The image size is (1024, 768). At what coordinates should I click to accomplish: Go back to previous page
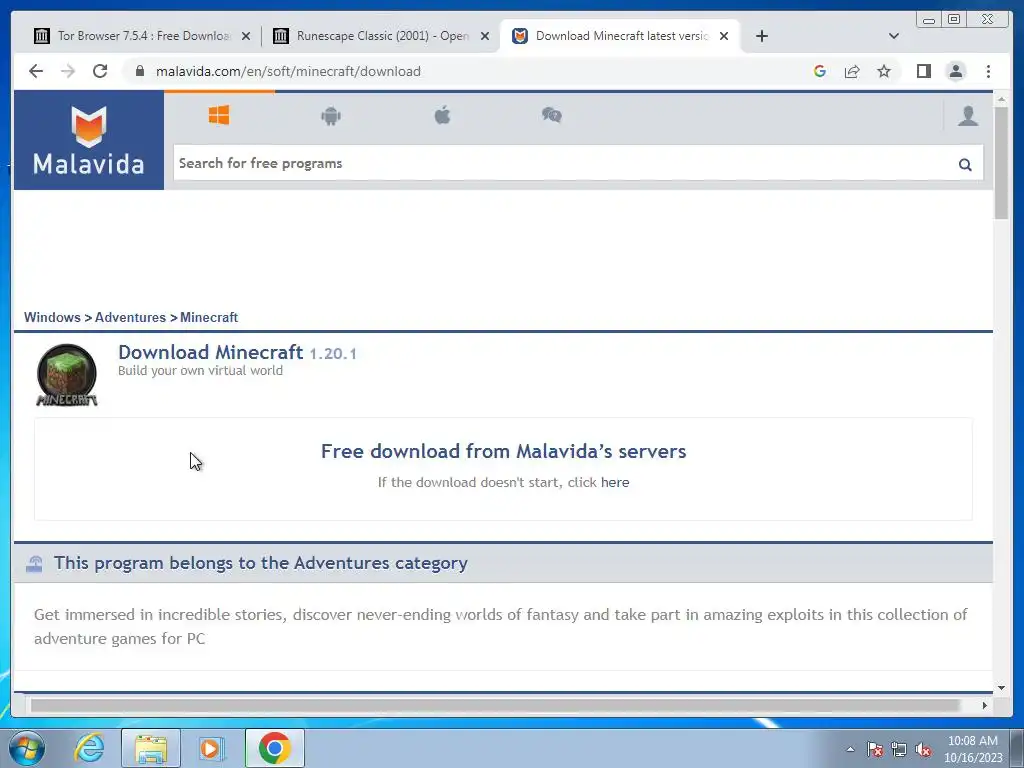[36, 71]
